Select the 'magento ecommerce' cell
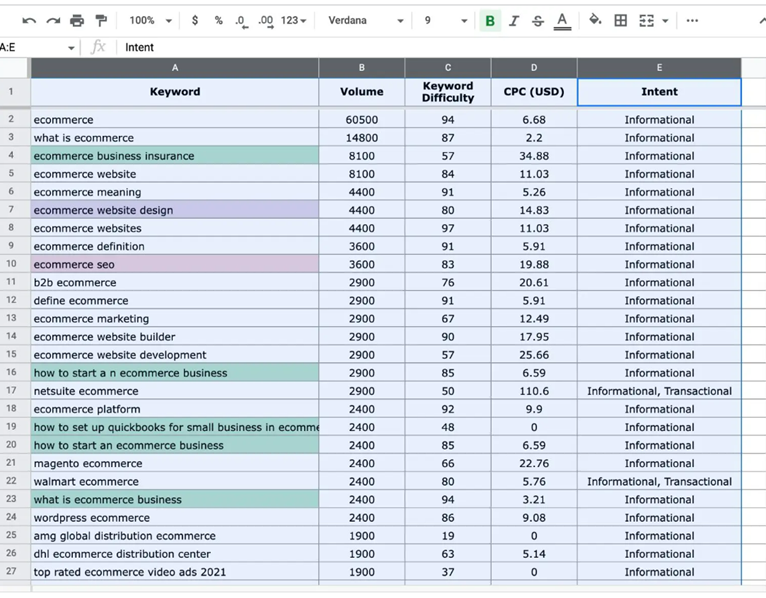Screen dimensions: 766x598 (x=175, y=463)
